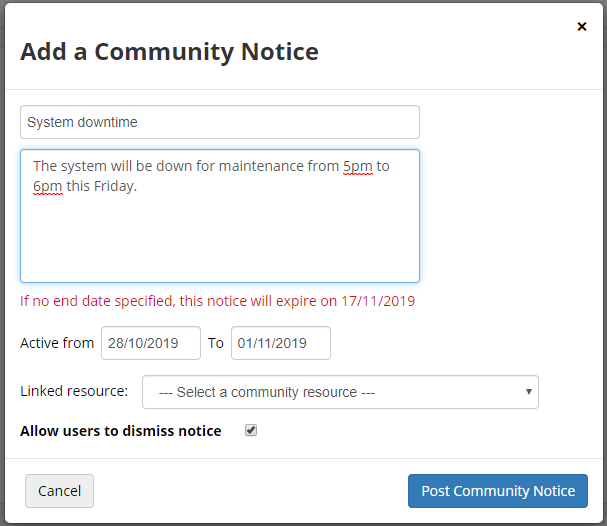Uncheck the allow users to dismiss checkbox

click(251, 431)
